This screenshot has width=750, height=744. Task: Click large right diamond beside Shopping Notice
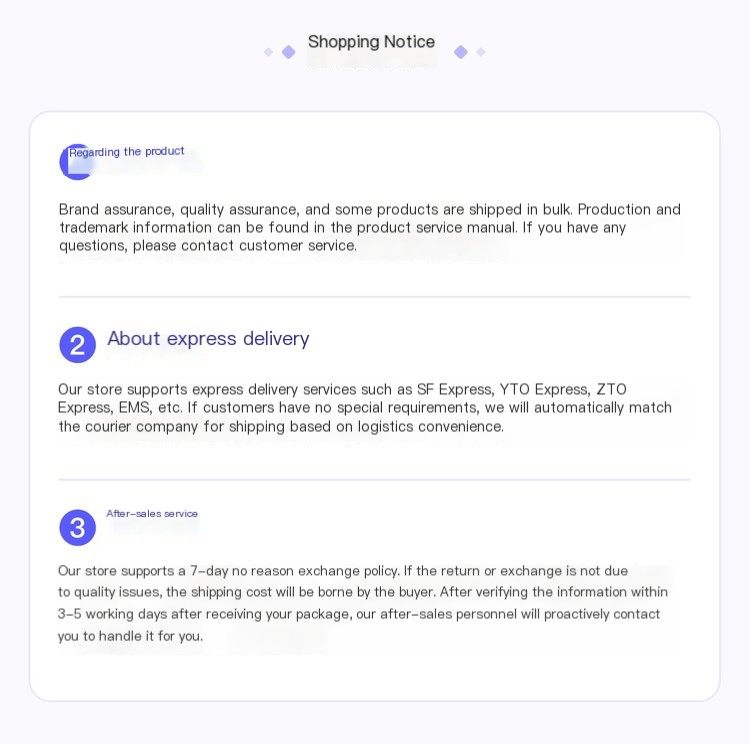tap(461, 52)
